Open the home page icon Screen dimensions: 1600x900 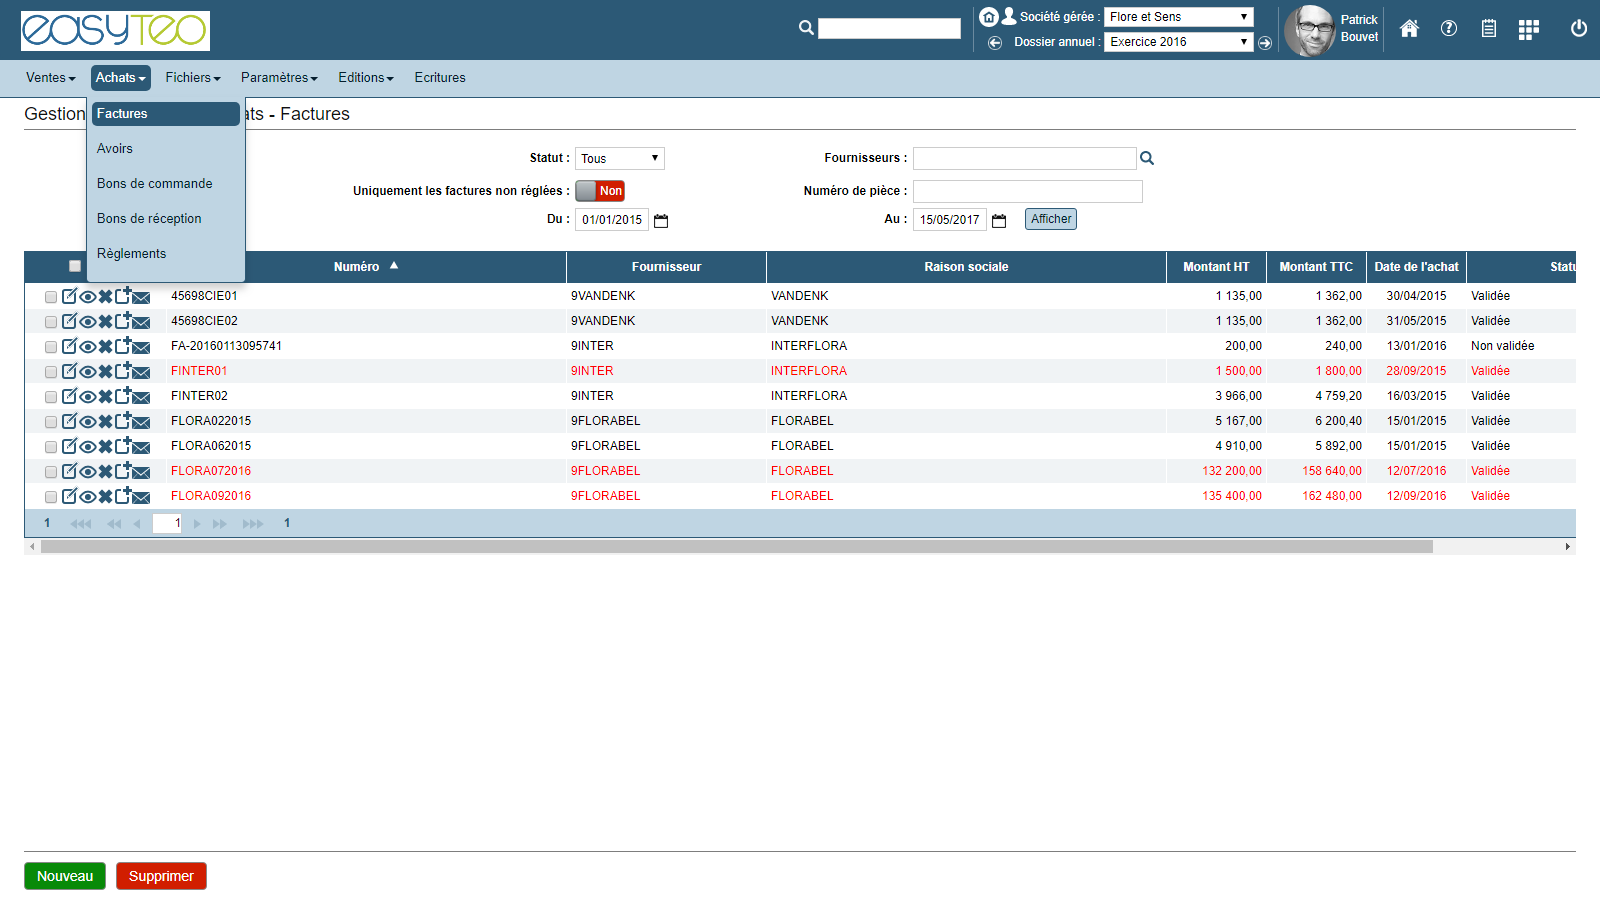(x=1409, y=29)
